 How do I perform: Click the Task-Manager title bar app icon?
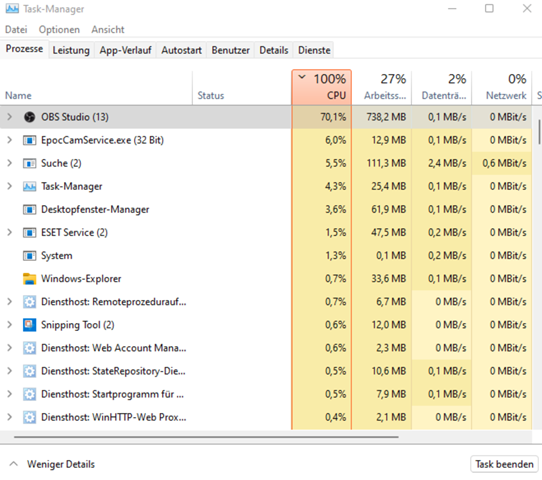pos(12,8)
